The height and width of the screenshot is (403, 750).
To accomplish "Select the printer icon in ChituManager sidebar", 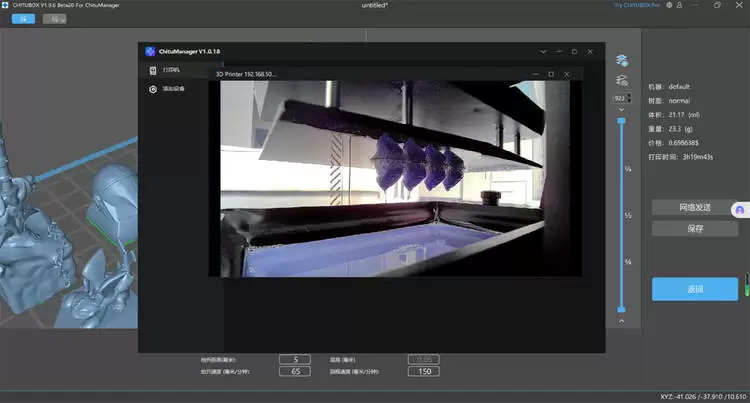I will tap(154, 71).
